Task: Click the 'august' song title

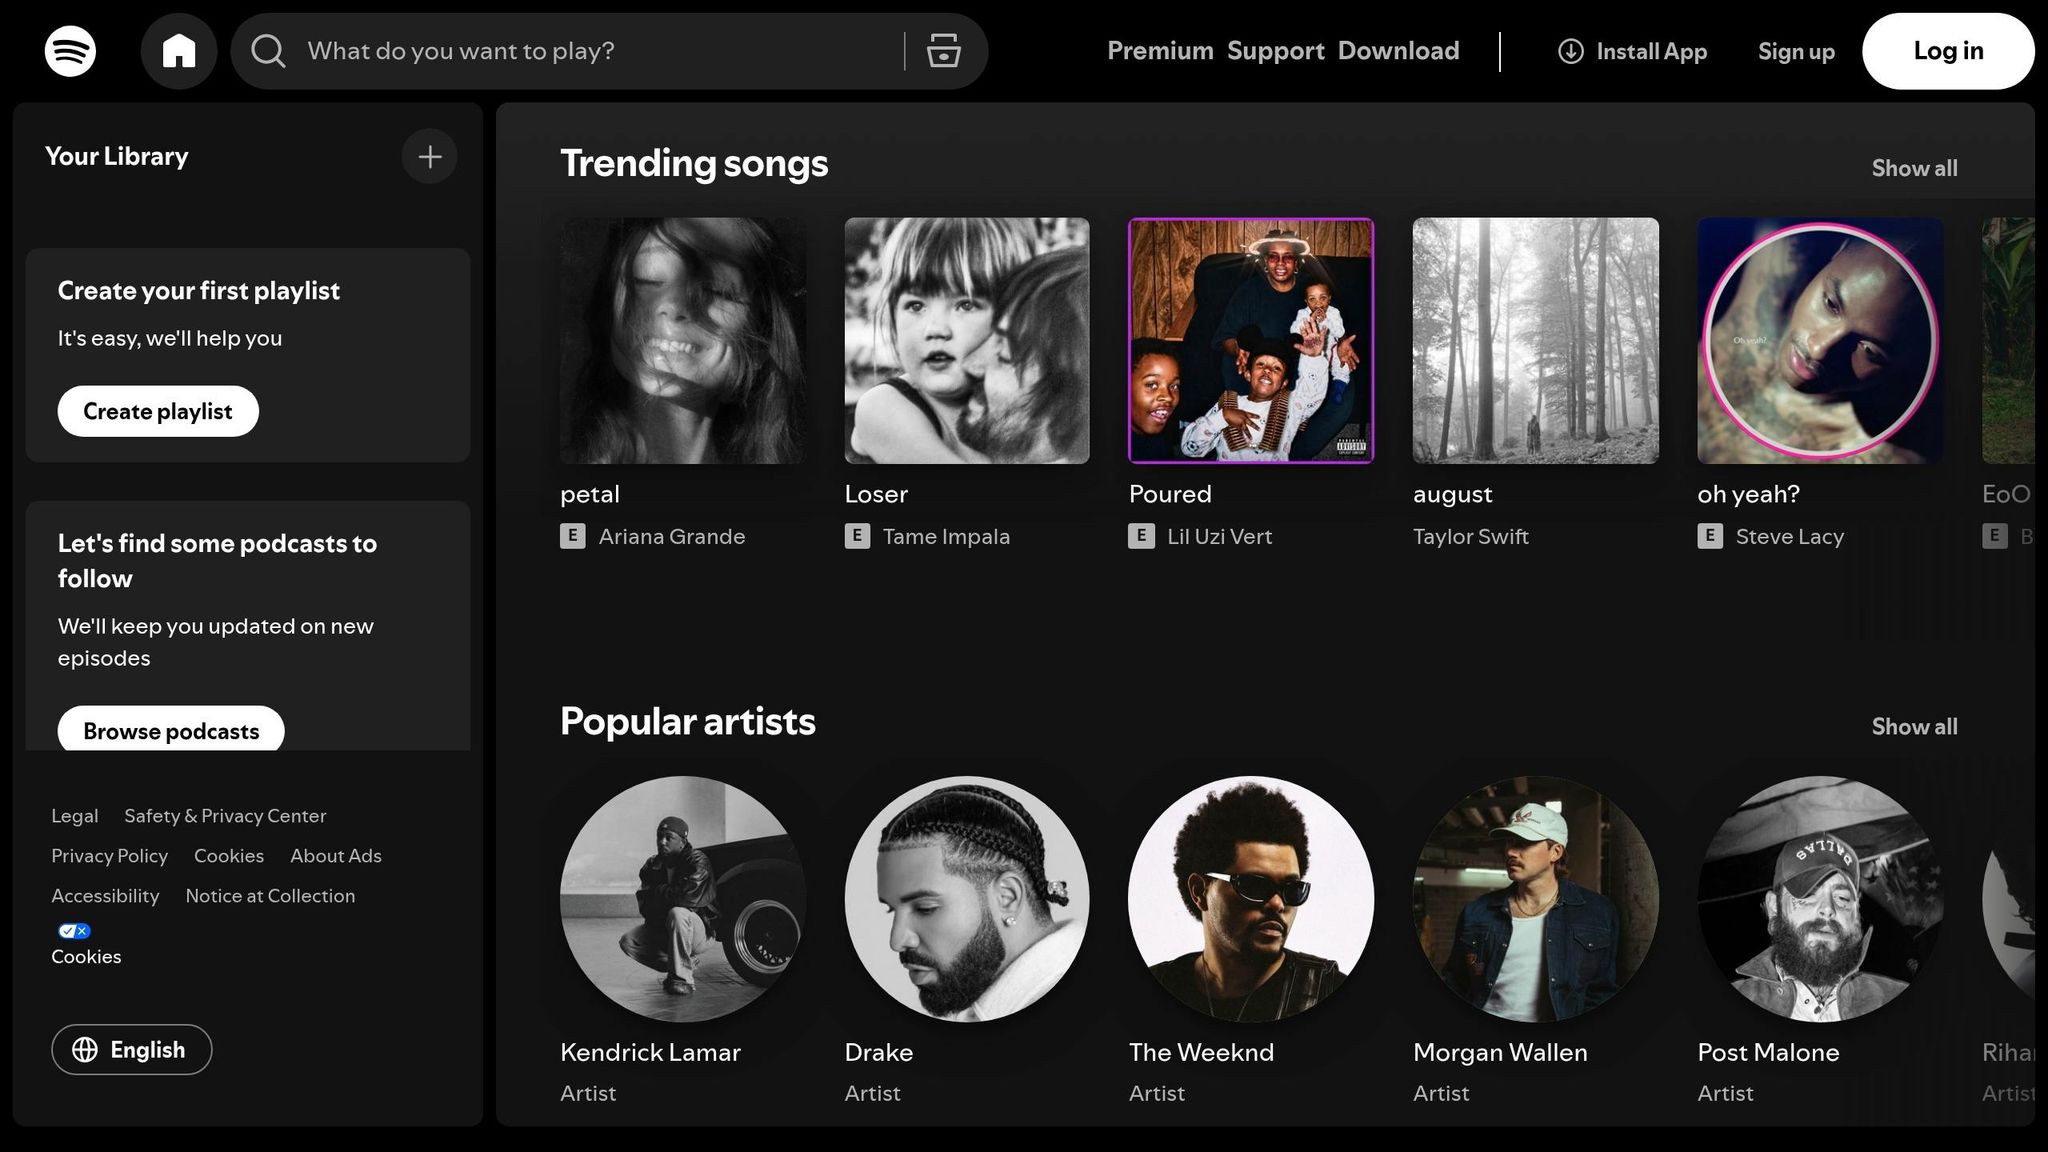Action: click(1453, 495)
